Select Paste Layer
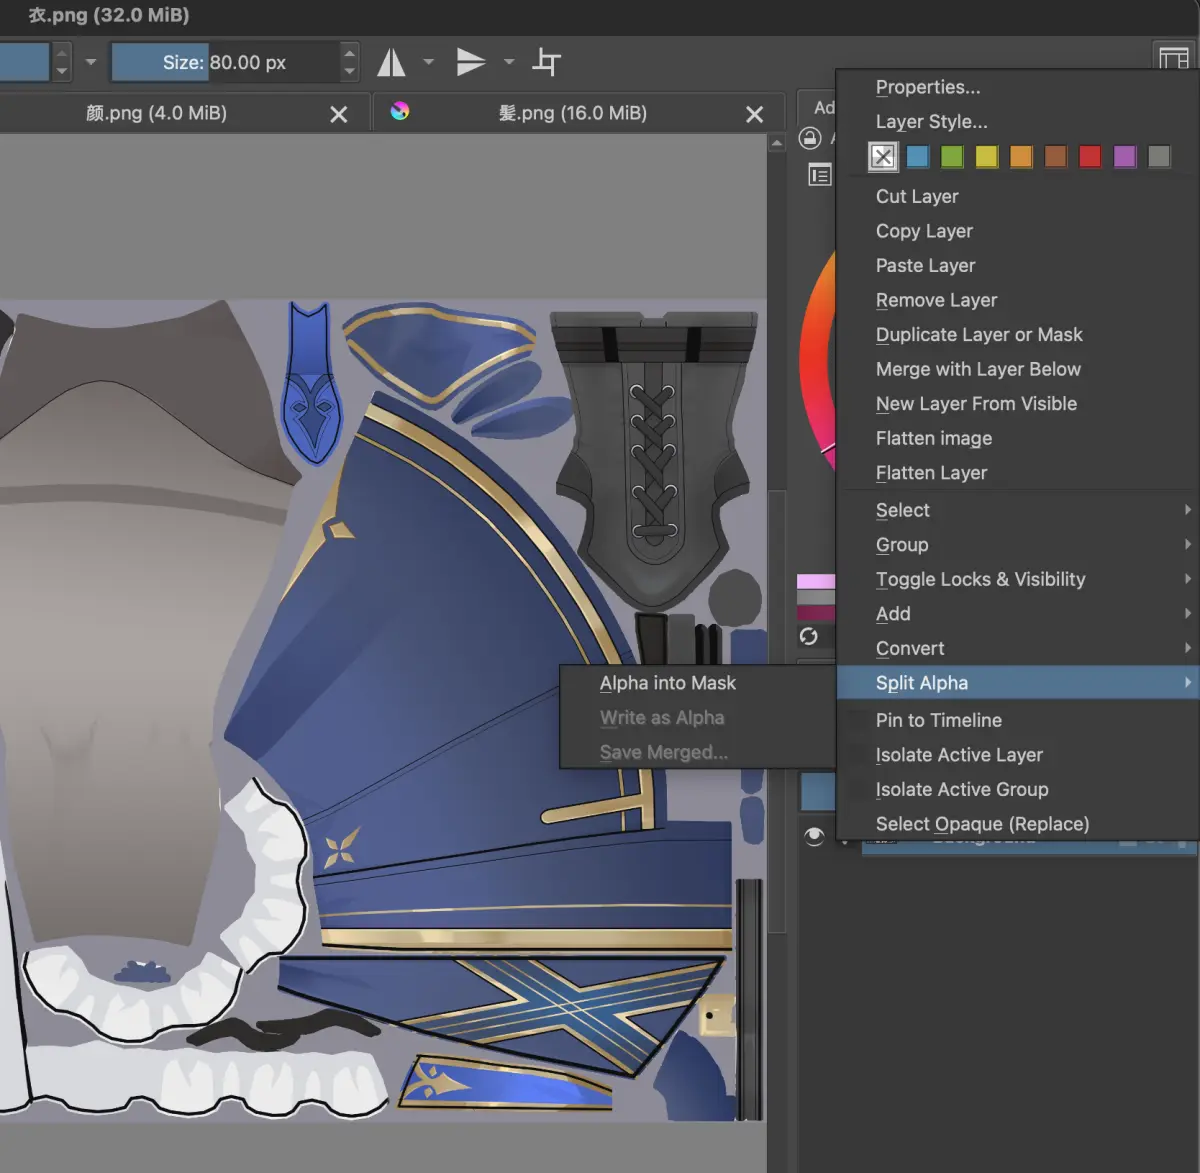Screen dimensions: 1200x1173 coord(1017,265)
